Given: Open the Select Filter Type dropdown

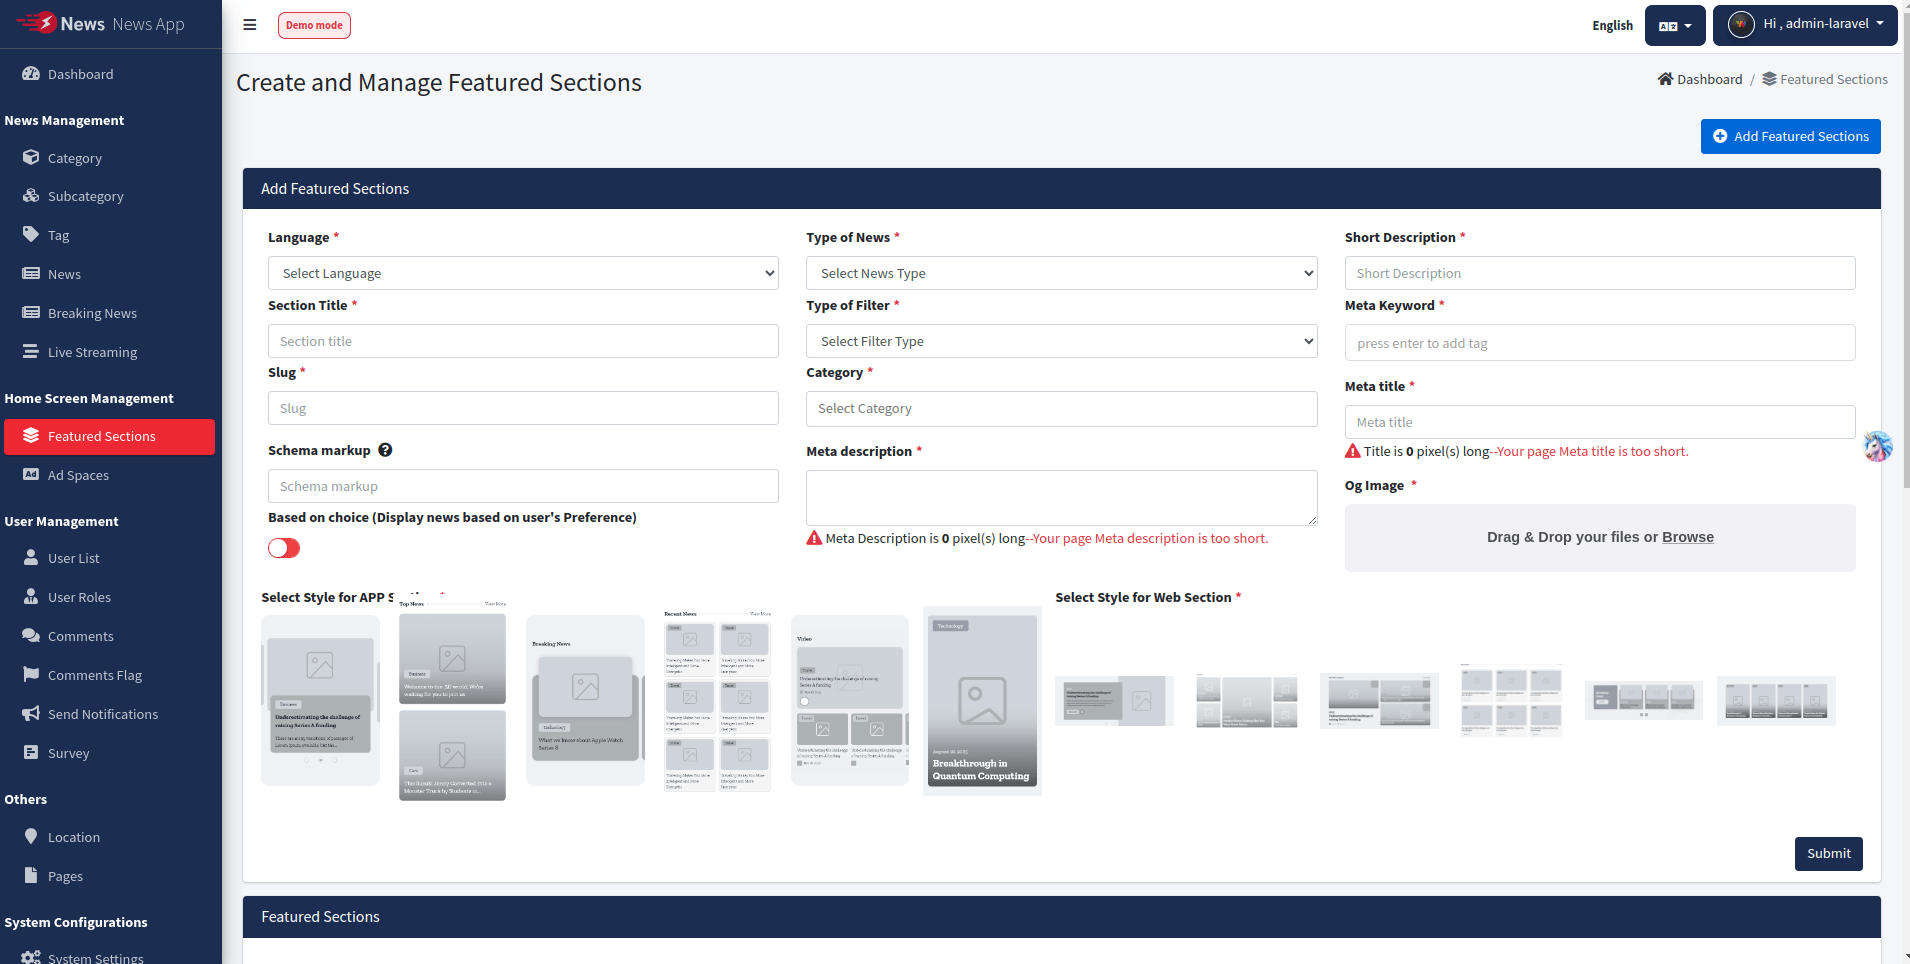Looking at the screenshot, I should tap(1061, 341).
